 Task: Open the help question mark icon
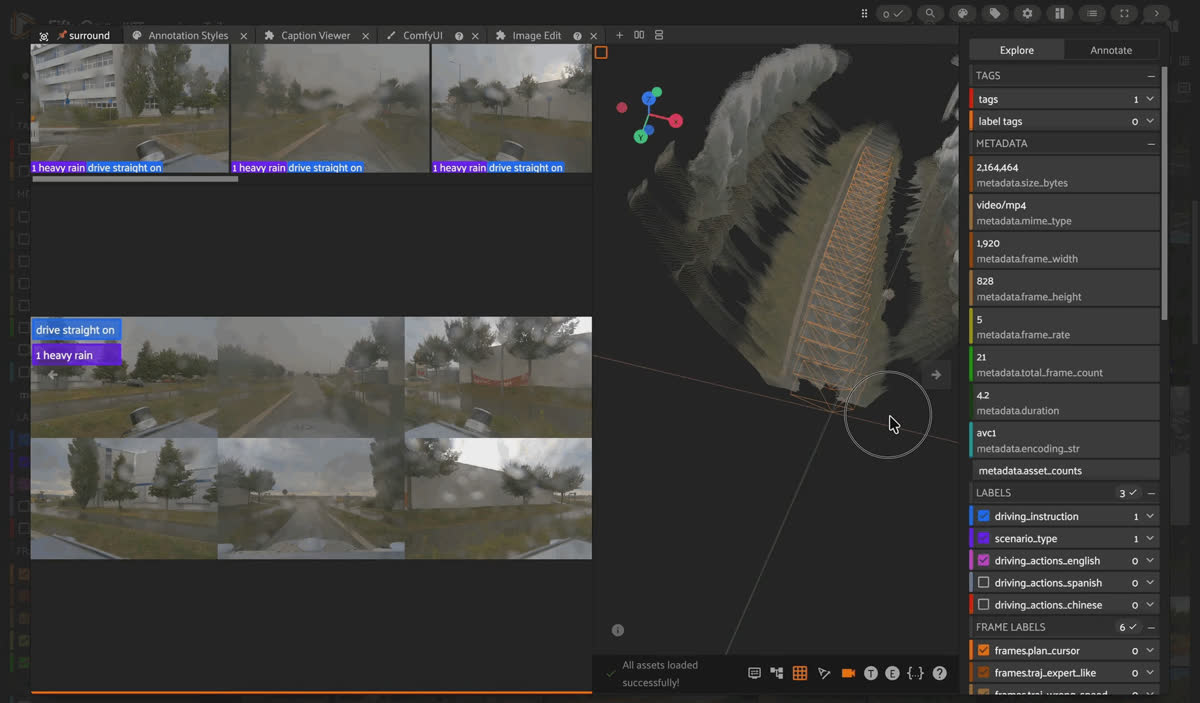[940, 673]
